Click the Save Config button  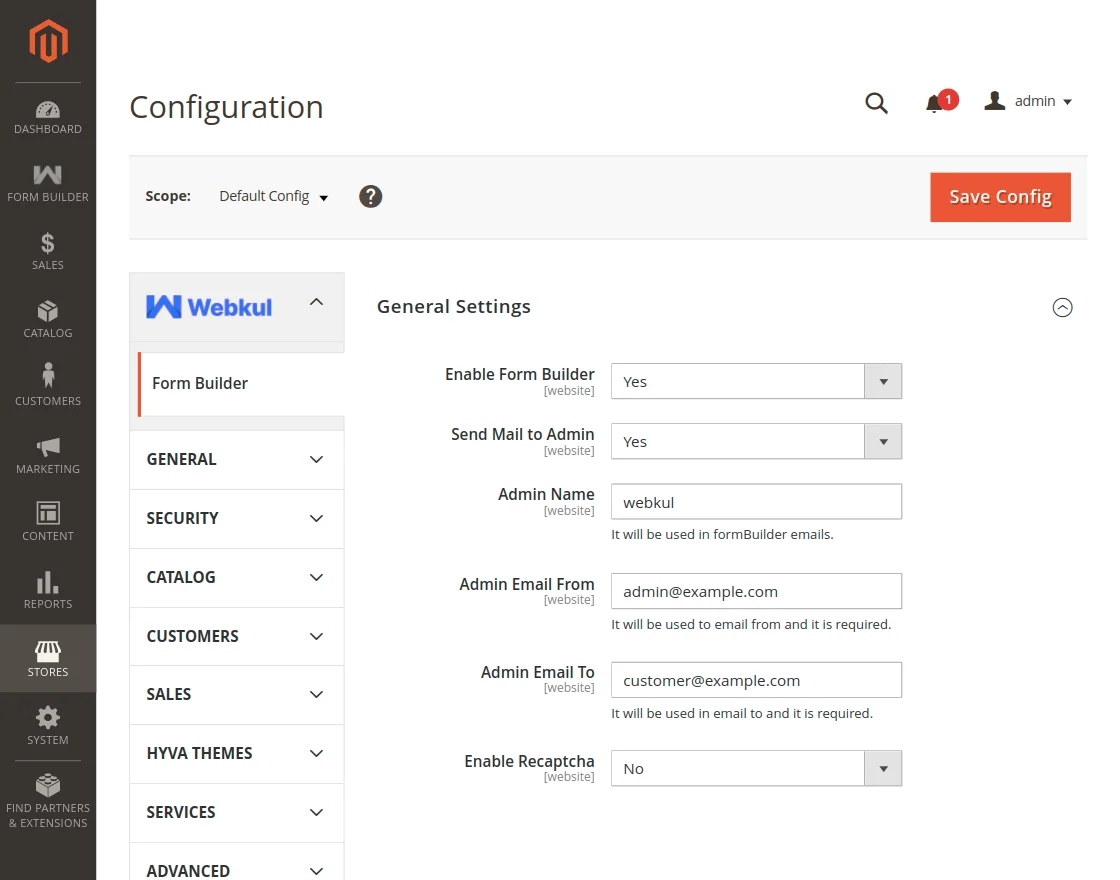coord(1000,197)
